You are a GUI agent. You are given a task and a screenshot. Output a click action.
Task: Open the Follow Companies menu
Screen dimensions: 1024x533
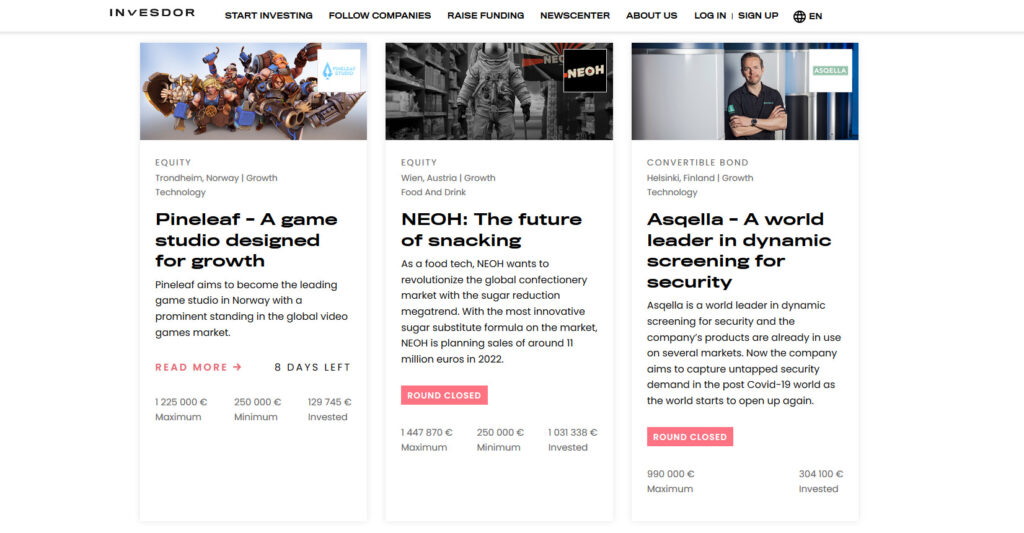(x=379, y=16)
